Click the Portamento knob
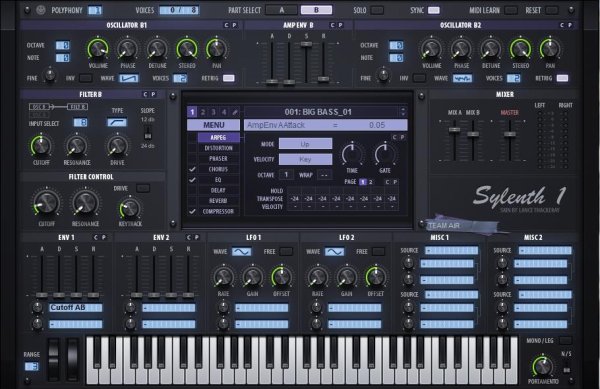600x389 pixels. tap(543, 366)
